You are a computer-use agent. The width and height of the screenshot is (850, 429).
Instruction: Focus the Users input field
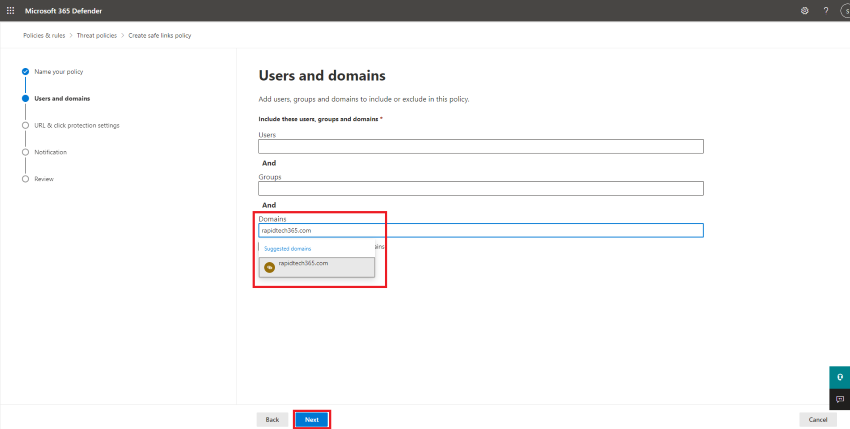[480, 146]
